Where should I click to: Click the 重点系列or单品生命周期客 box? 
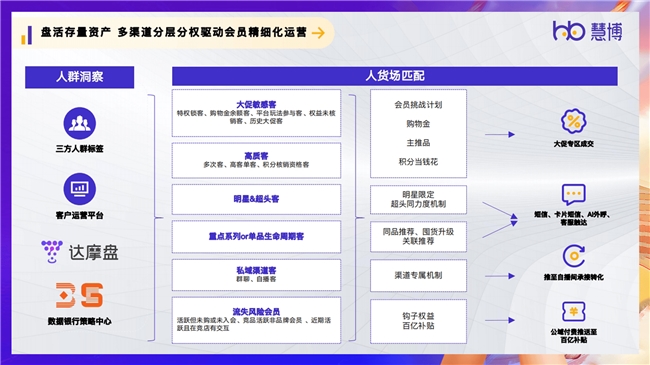(x=256, y=237)
